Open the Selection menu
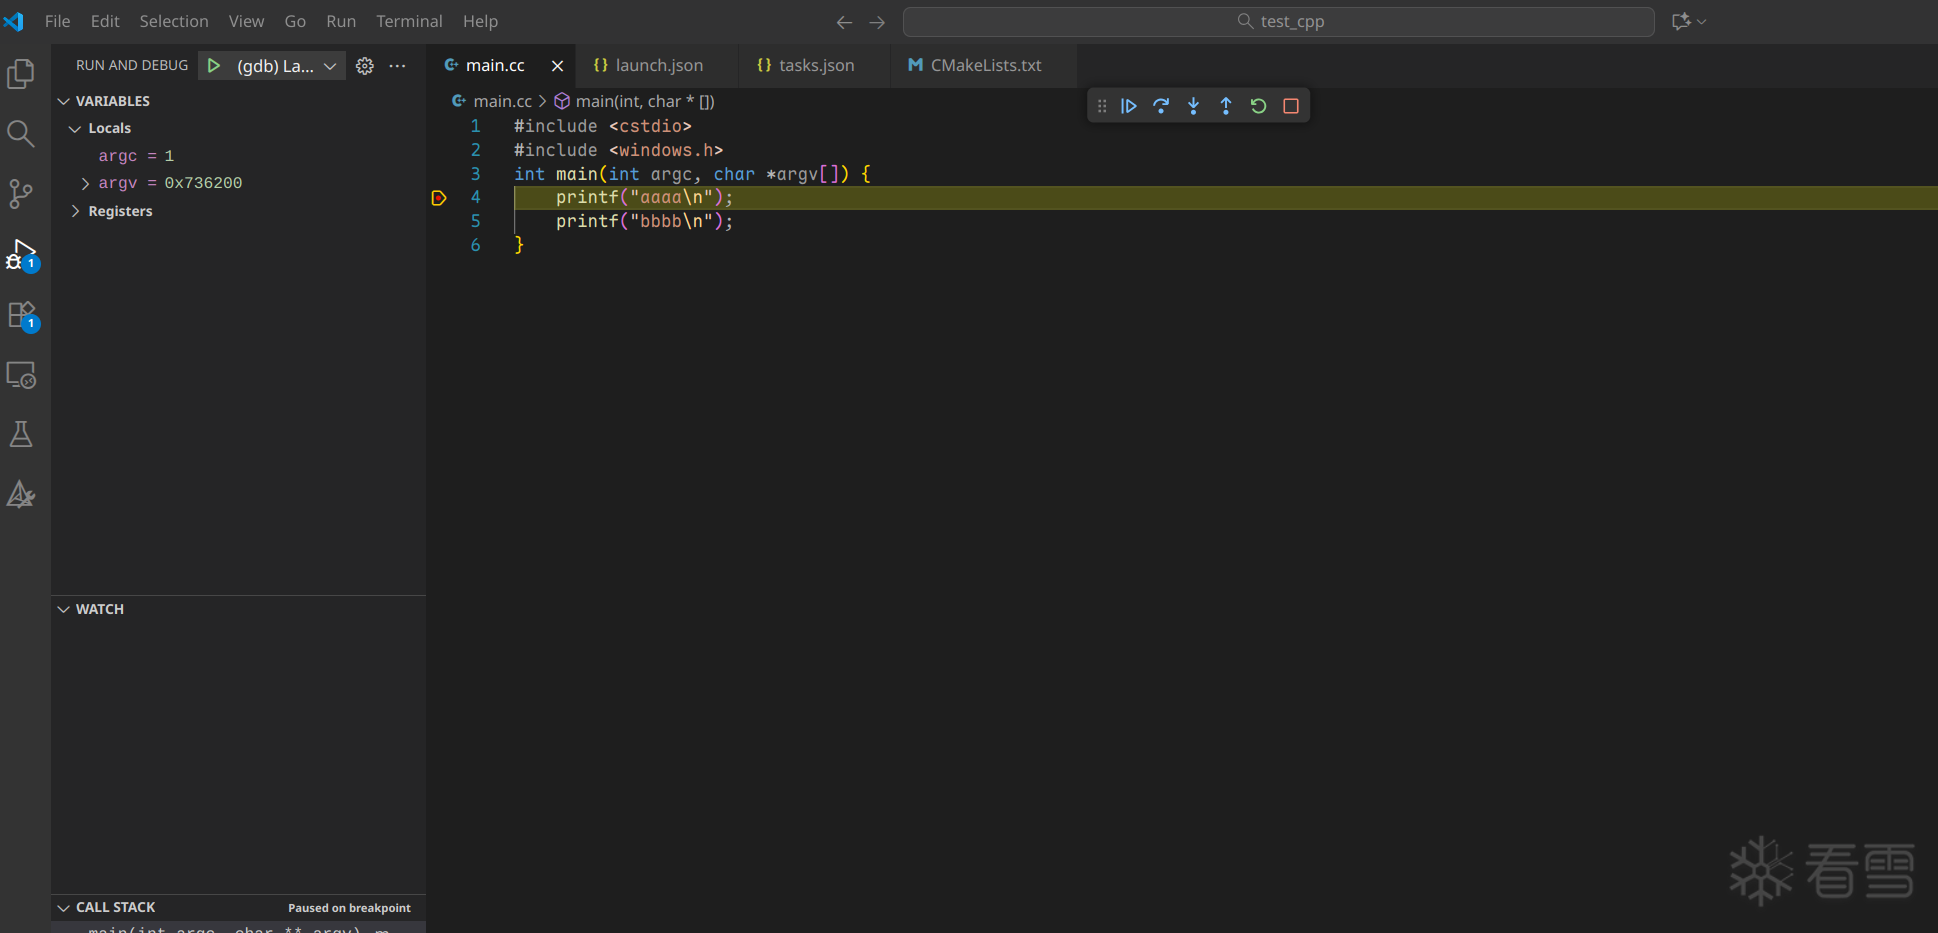This screenshot has width=1938, height=933. 174,21
